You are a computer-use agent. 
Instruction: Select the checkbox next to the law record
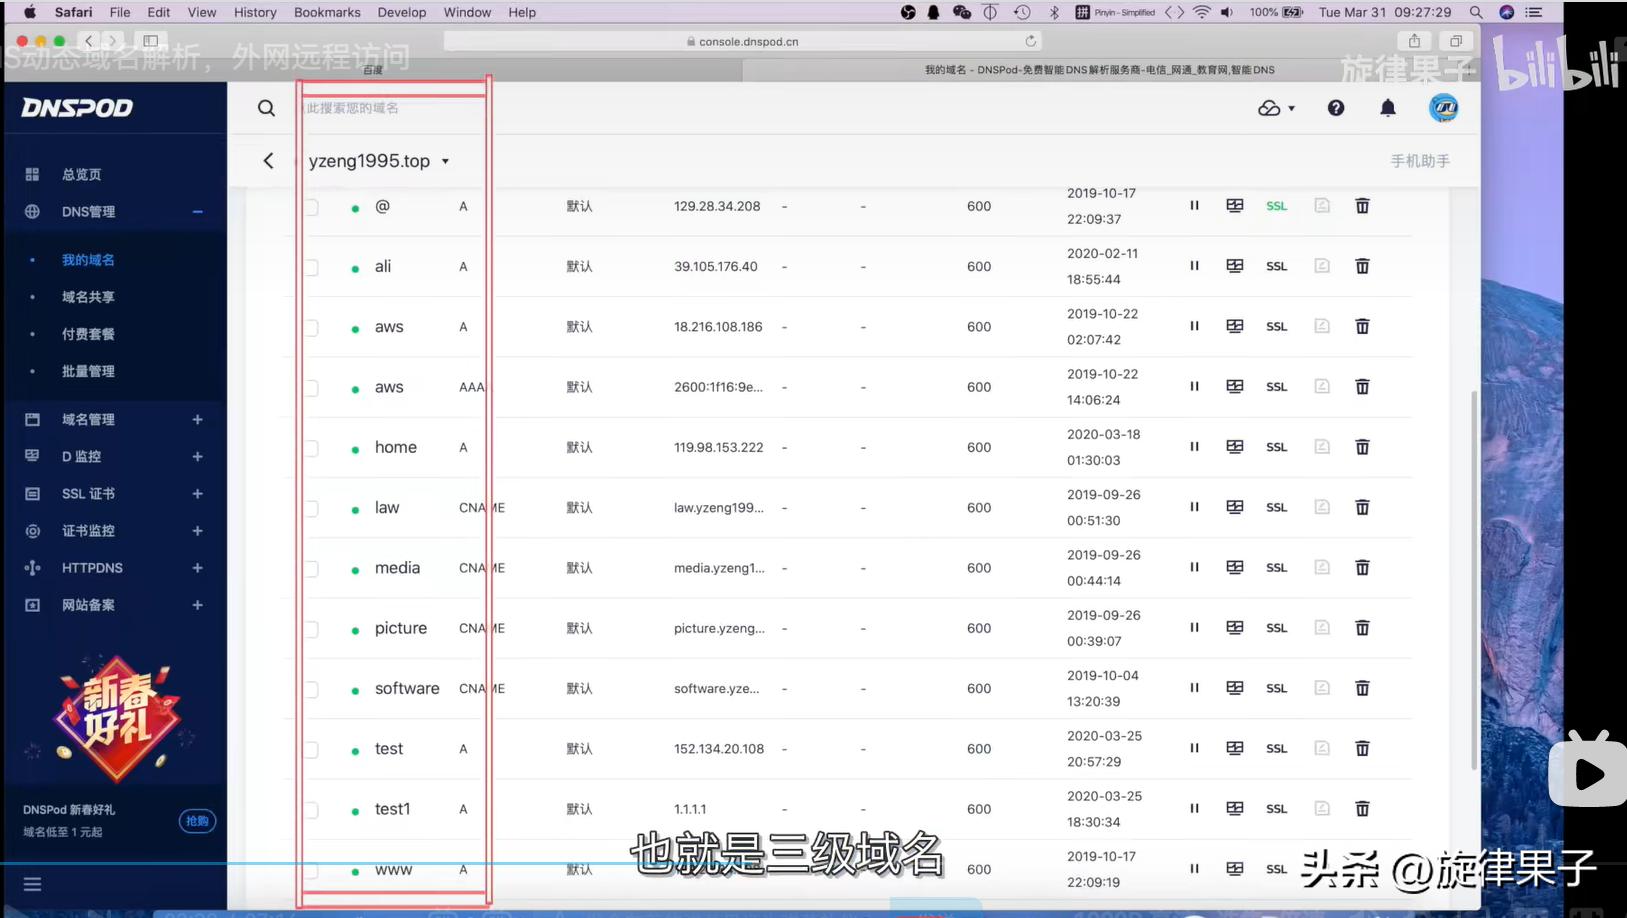click(311, 507)
